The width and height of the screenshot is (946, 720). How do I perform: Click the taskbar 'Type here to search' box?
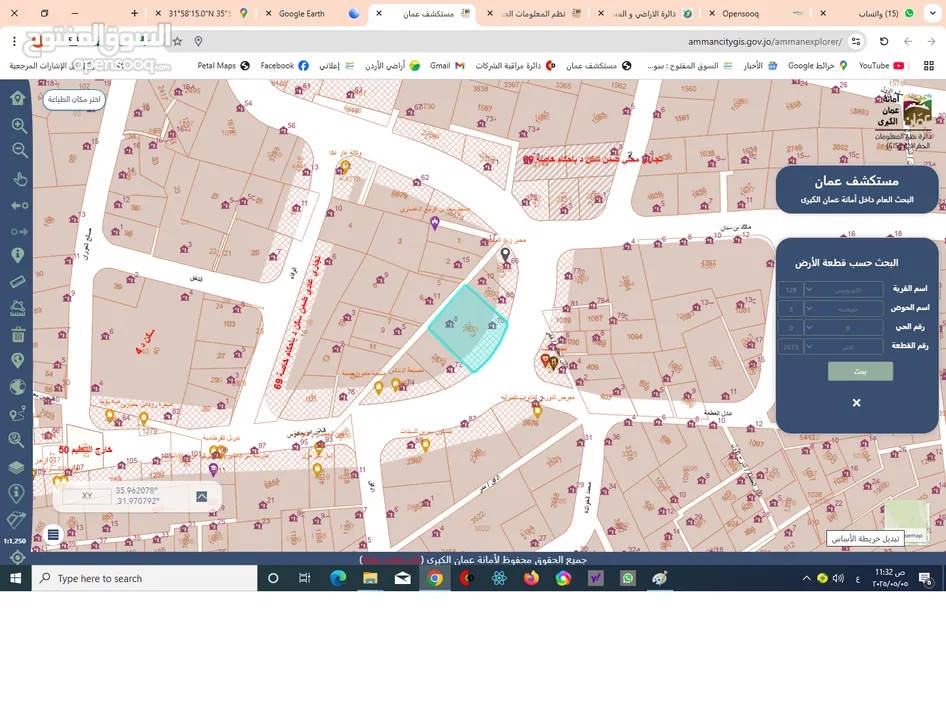(145, 578)
